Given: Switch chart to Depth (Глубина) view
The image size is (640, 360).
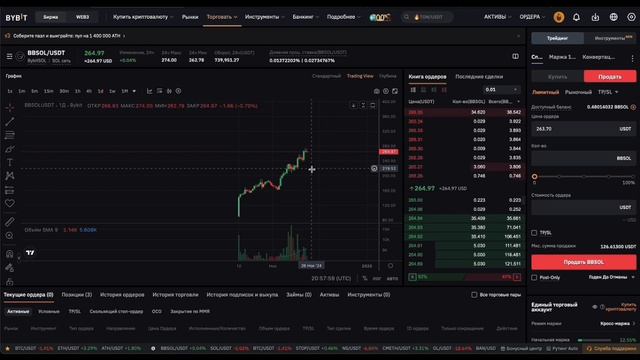Looking at the screenshot, I should (388, 76).
